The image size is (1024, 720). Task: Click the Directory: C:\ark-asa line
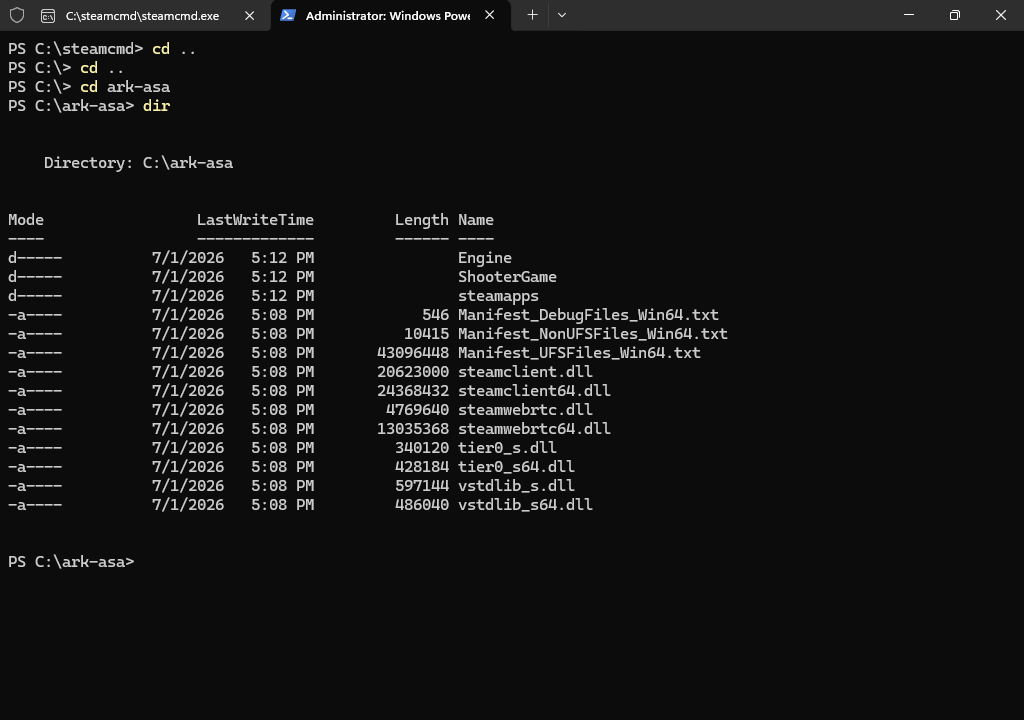(x=138, y=163)
